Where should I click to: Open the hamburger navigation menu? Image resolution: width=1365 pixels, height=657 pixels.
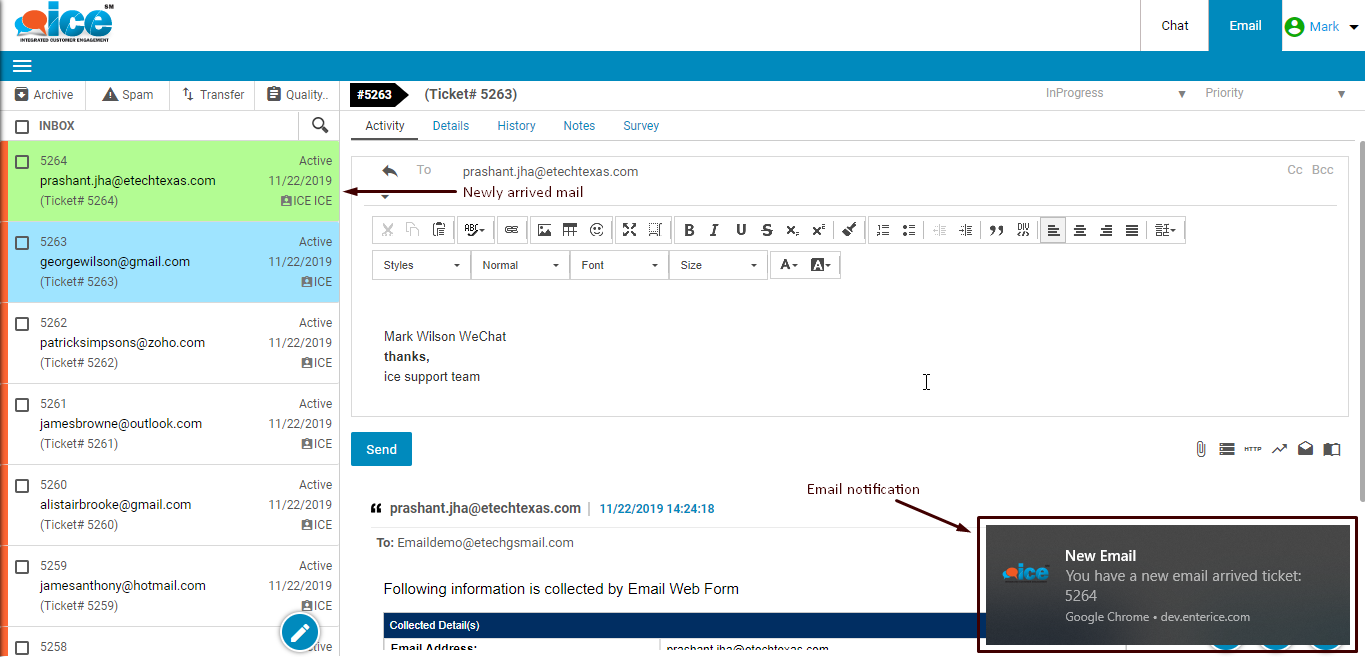click(22, 66)
